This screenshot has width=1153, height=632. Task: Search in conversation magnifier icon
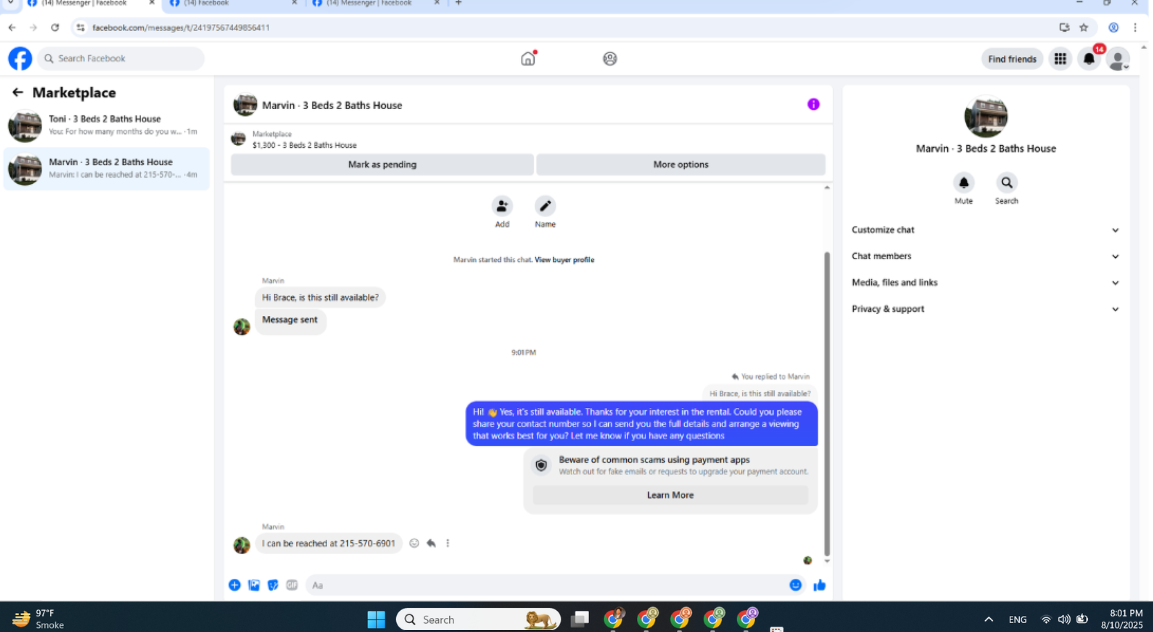[1007, 182]
